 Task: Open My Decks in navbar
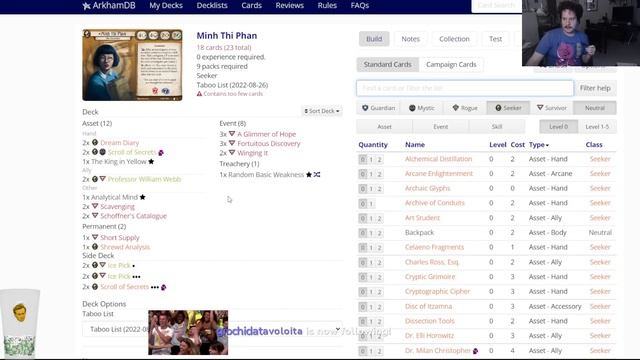pos(166,5)
